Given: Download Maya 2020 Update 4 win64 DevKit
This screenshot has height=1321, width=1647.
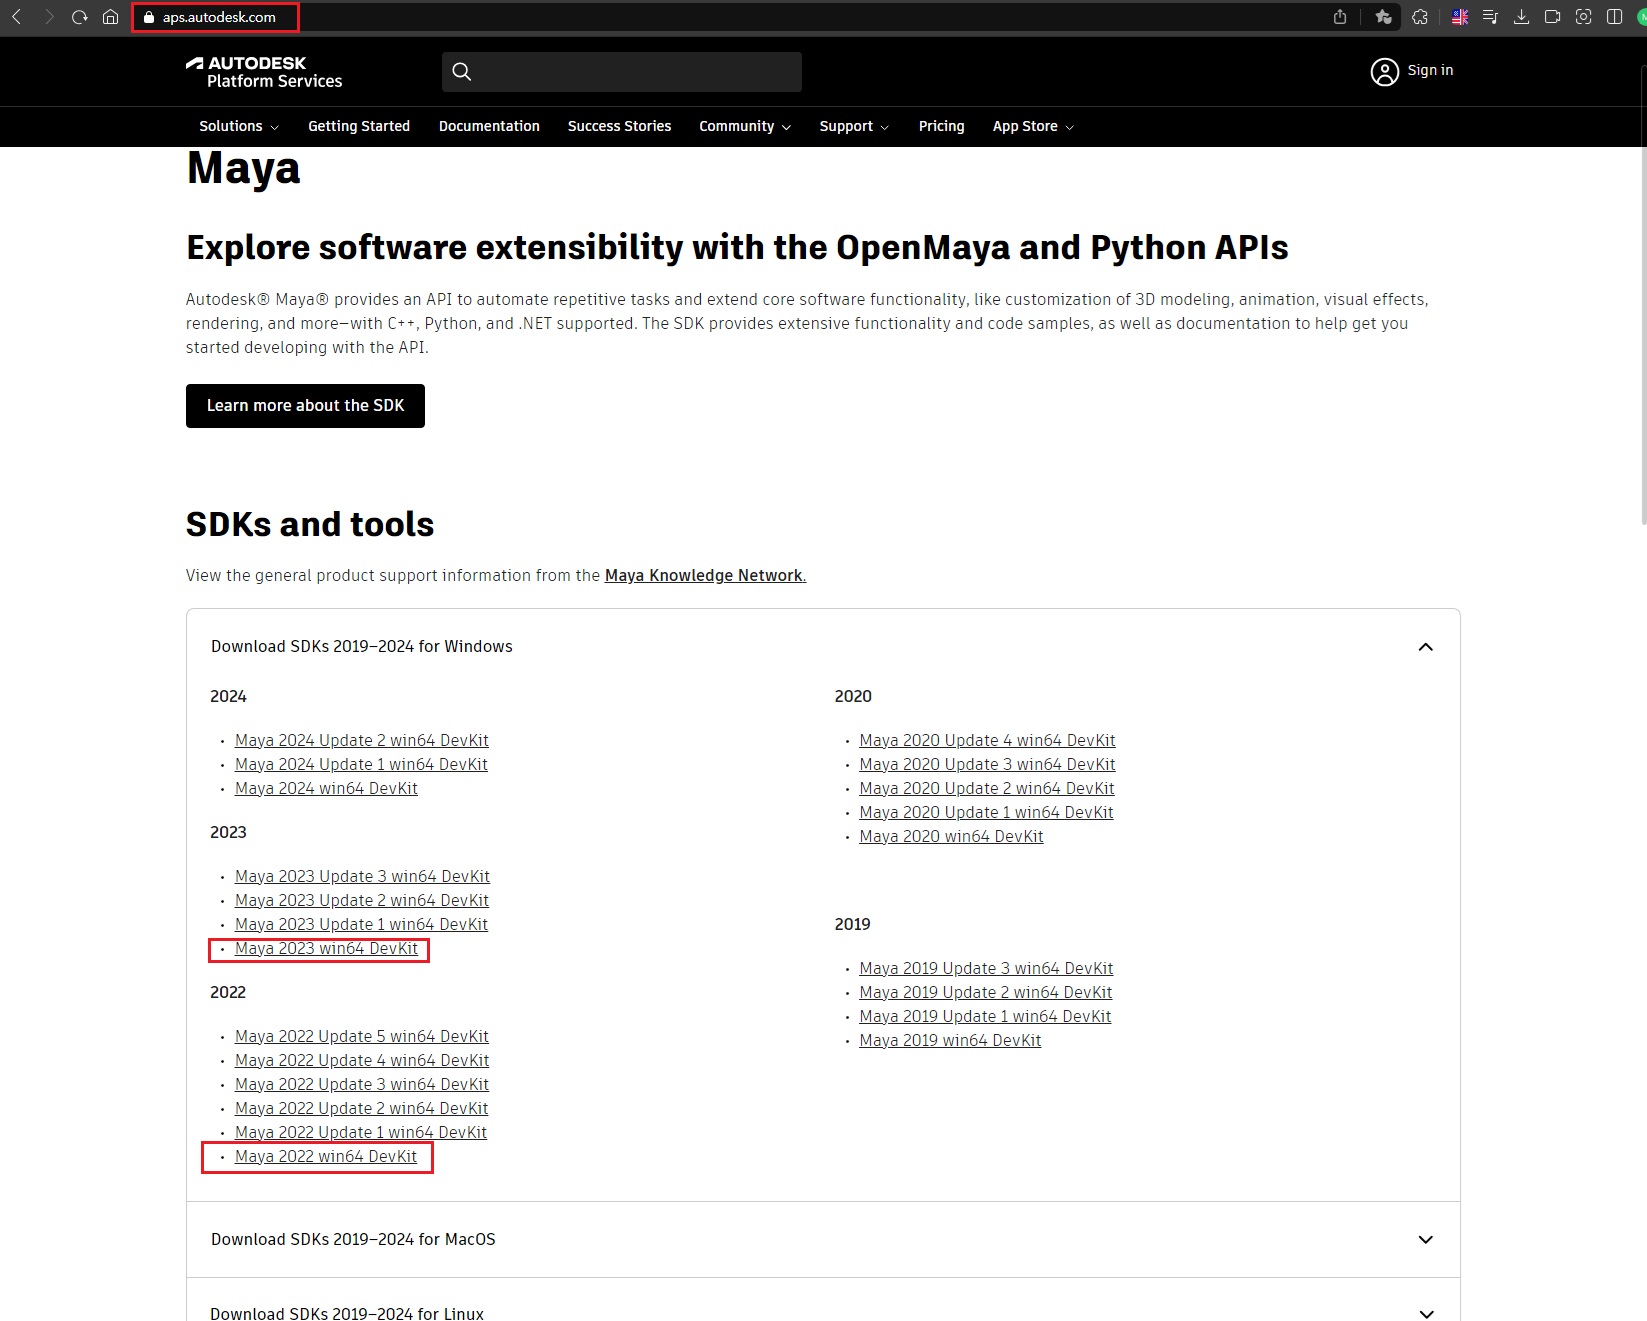Looking at the screenshot, I should [x=987, y=741].
